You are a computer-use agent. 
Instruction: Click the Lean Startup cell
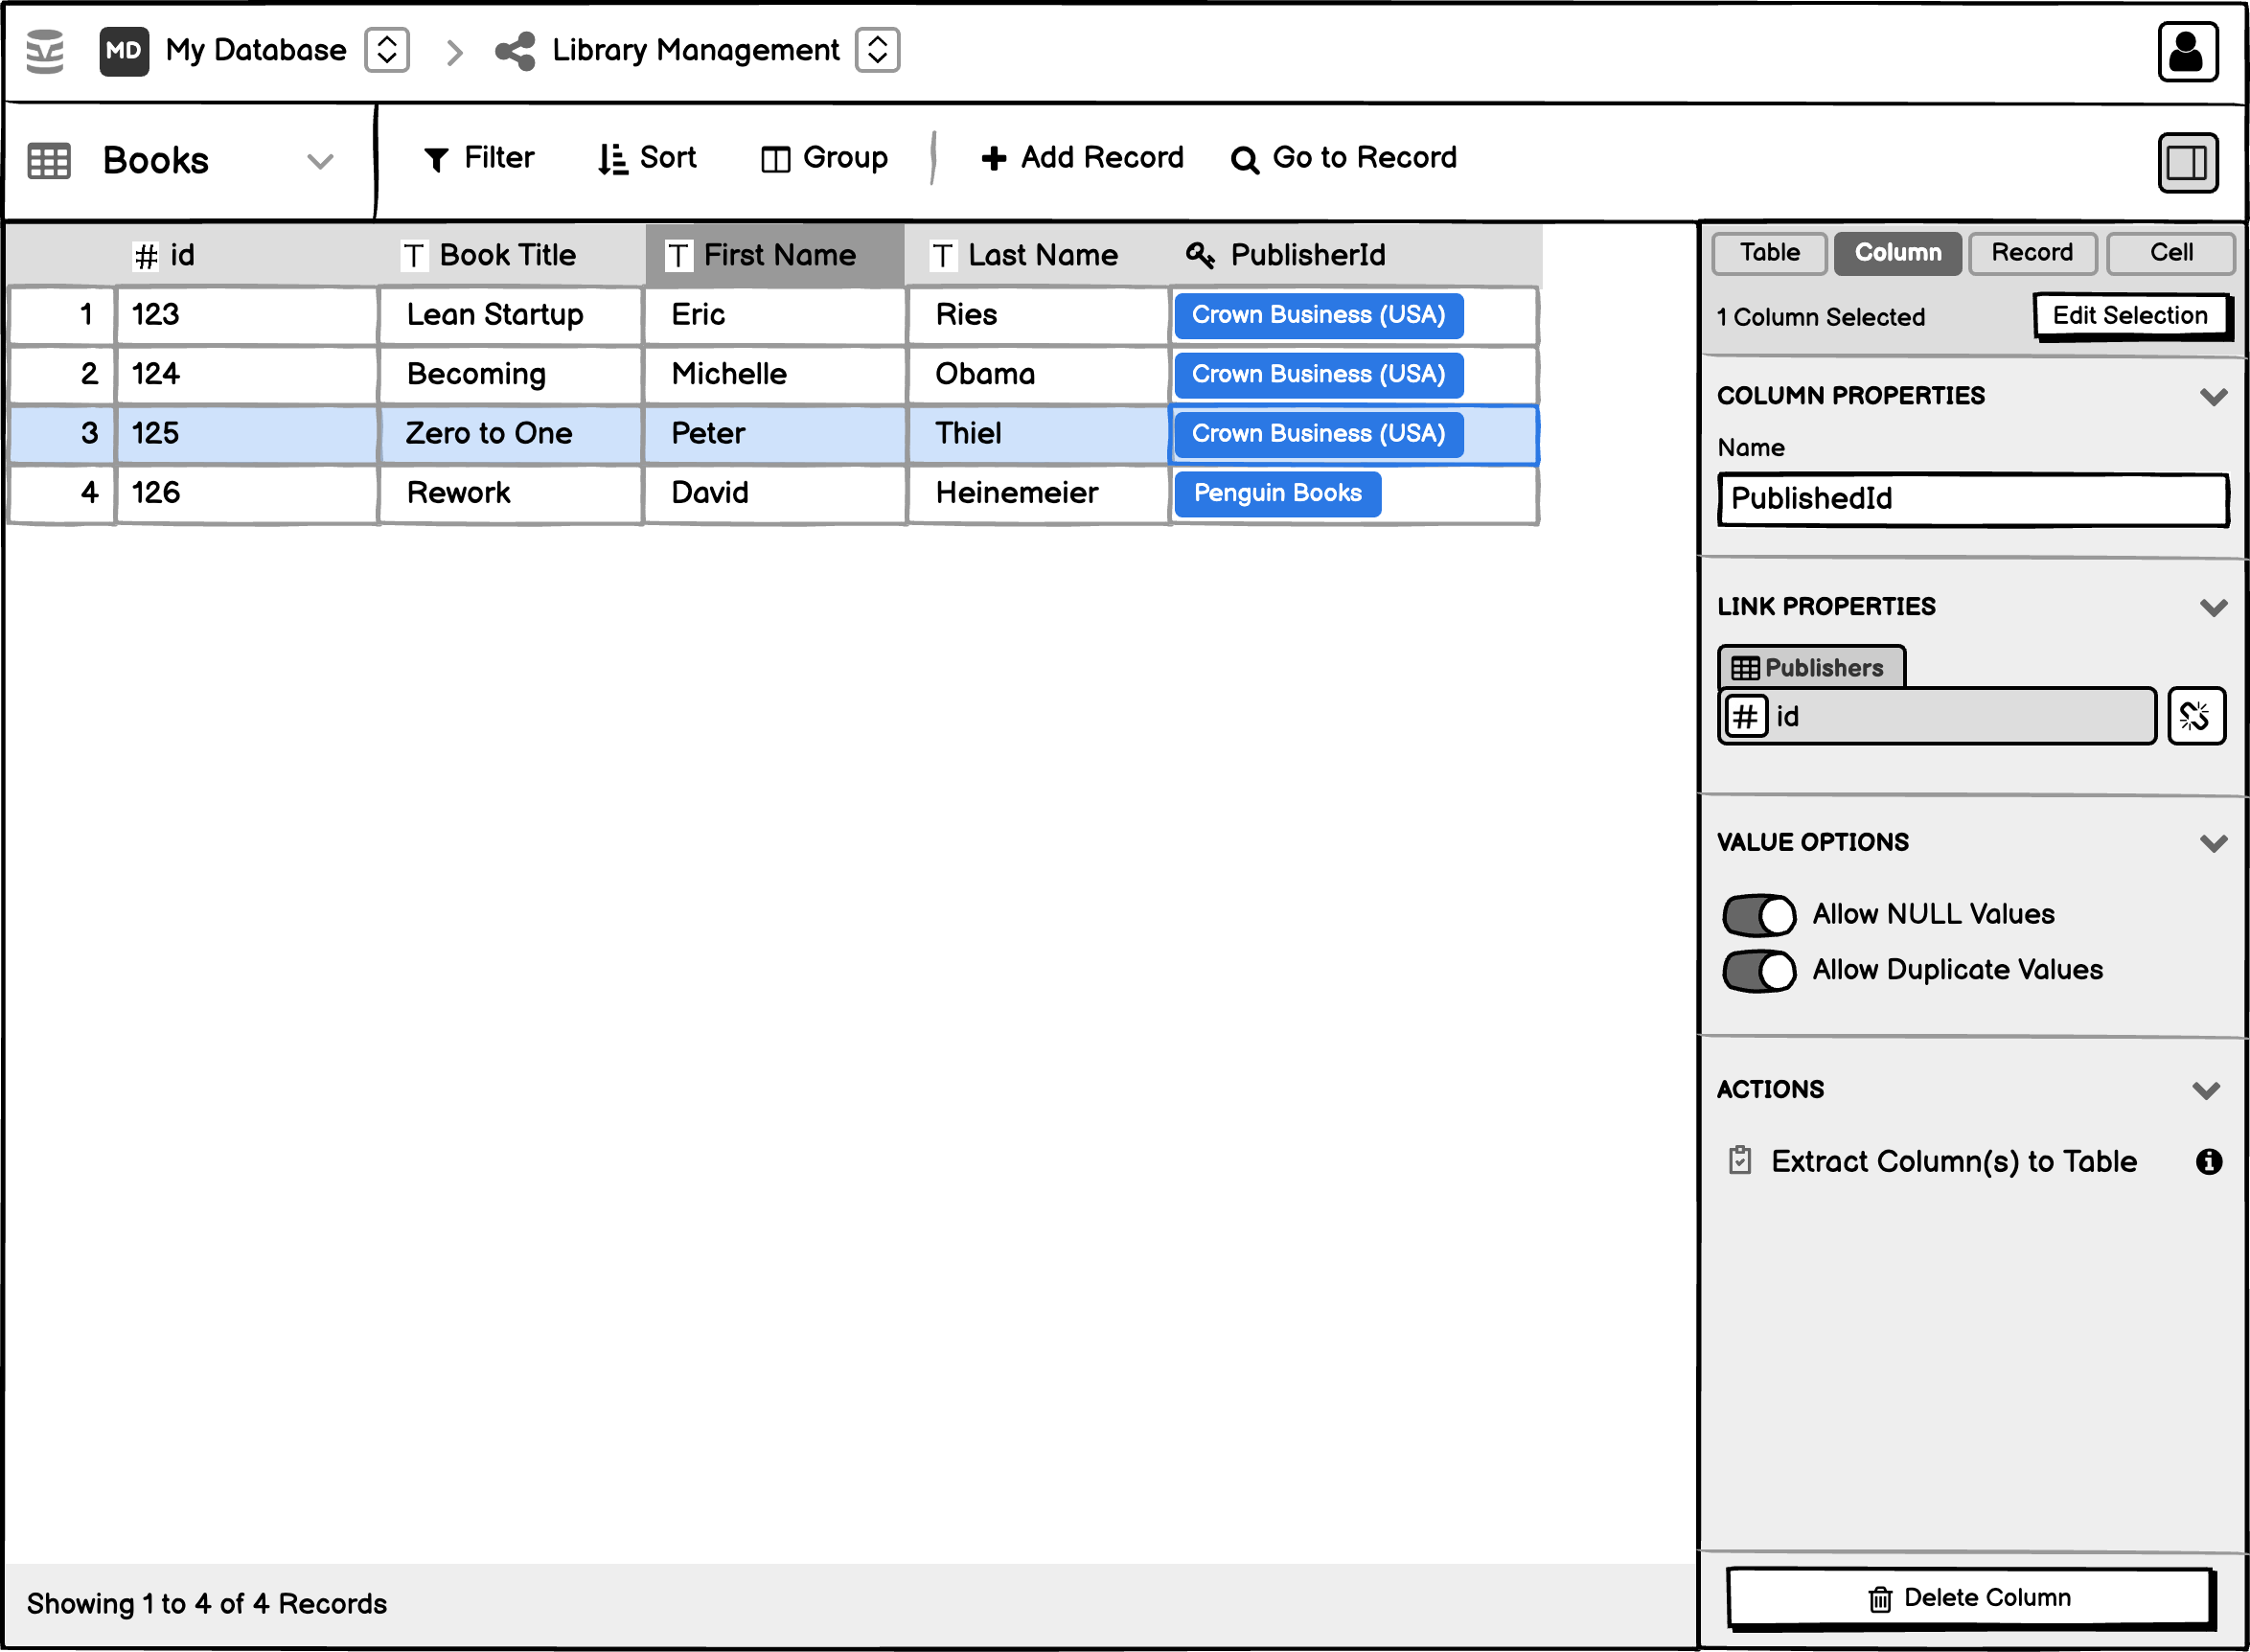point(510,316)
